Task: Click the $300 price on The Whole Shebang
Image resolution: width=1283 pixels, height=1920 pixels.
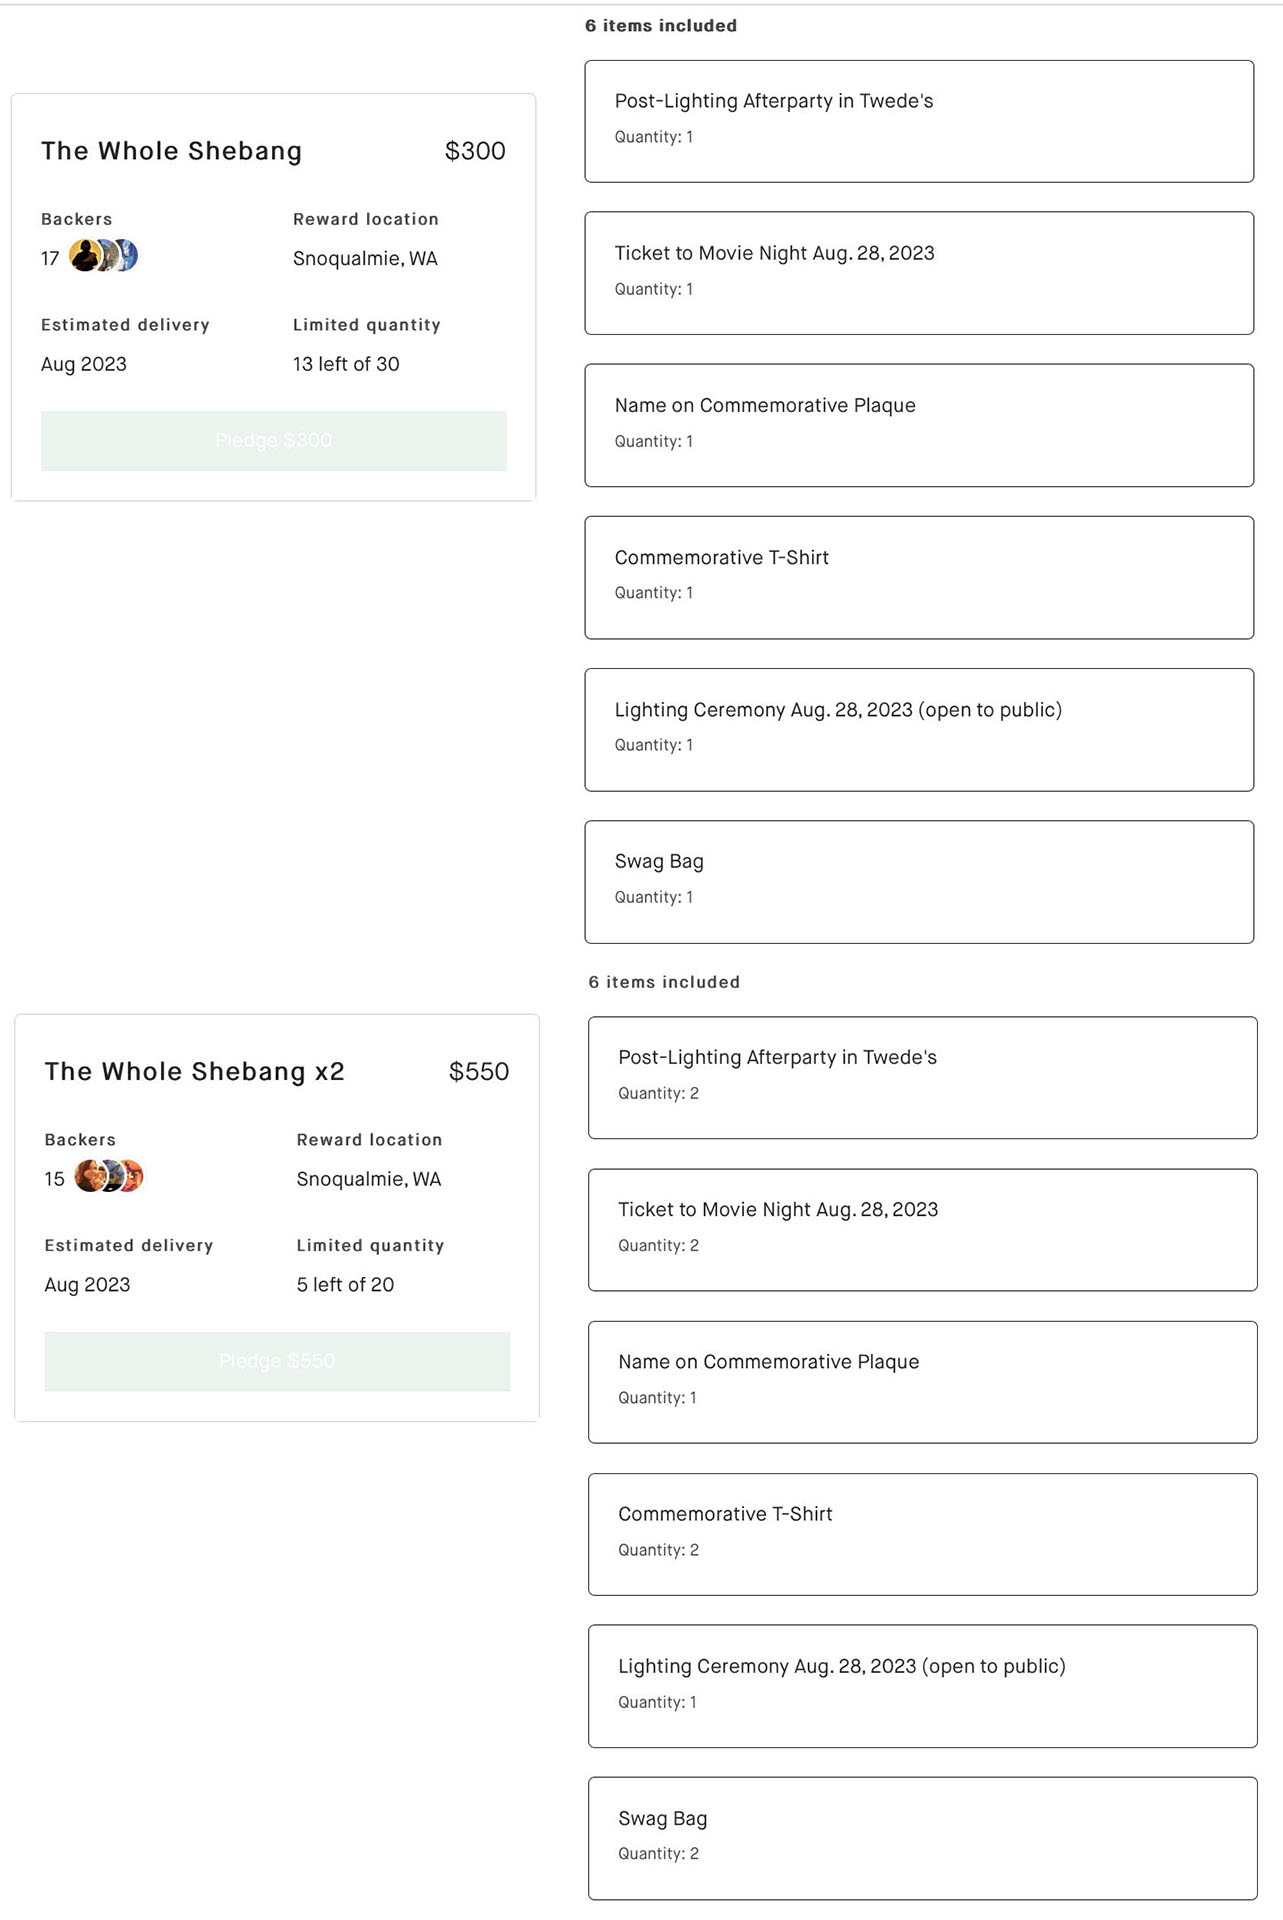Action: point(475,151)
